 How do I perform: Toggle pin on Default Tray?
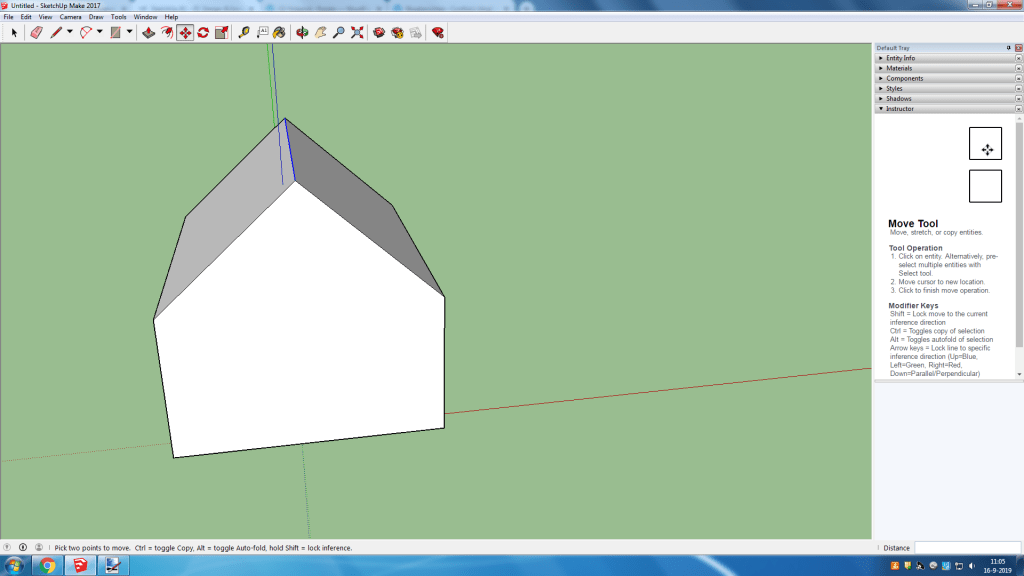pyautogui.click(x=1008, y=47)
